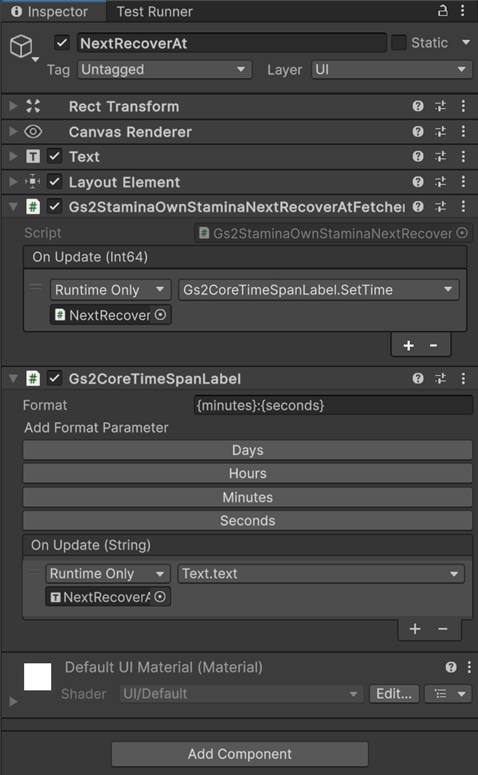
Task: Click GameObject cube icon selector
Action: click(22, 47)
